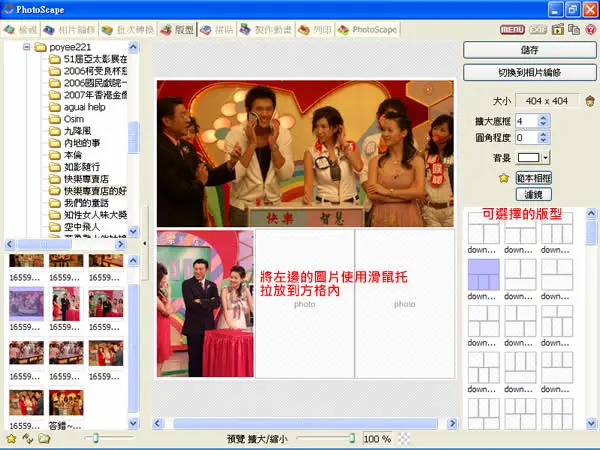600x450 pixels.
Task: Click the red MENU icon
Action: pyautogui.click(x=512, y=29)
